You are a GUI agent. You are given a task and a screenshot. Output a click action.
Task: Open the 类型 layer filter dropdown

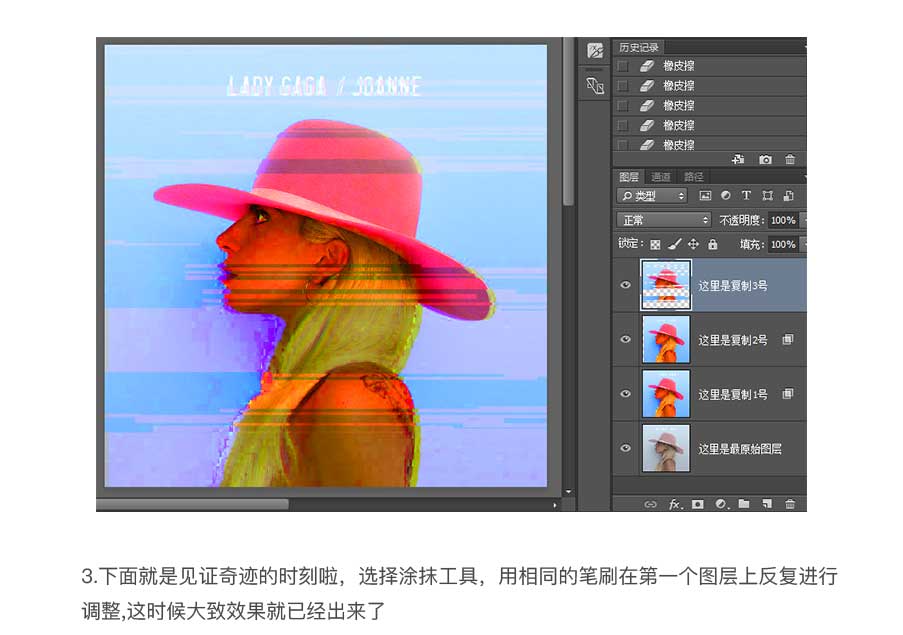click(x=652, y=196)
